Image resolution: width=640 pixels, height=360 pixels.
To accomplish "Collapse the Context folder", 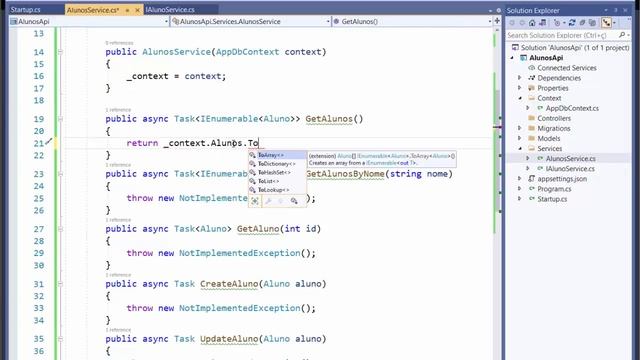I will 520,98.
